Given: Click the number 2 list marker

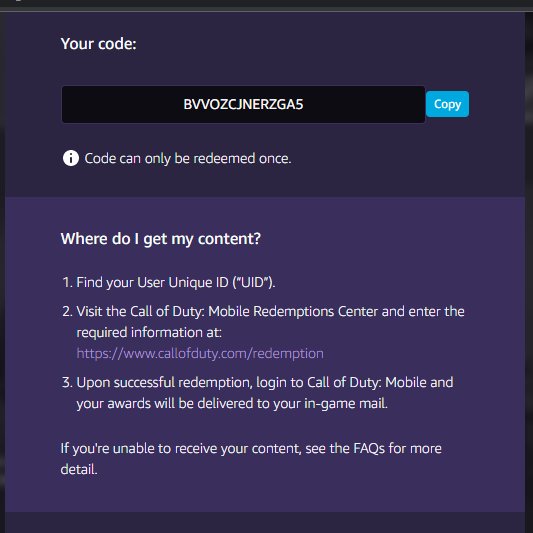Looking at the screenshot, I should 67,311.
